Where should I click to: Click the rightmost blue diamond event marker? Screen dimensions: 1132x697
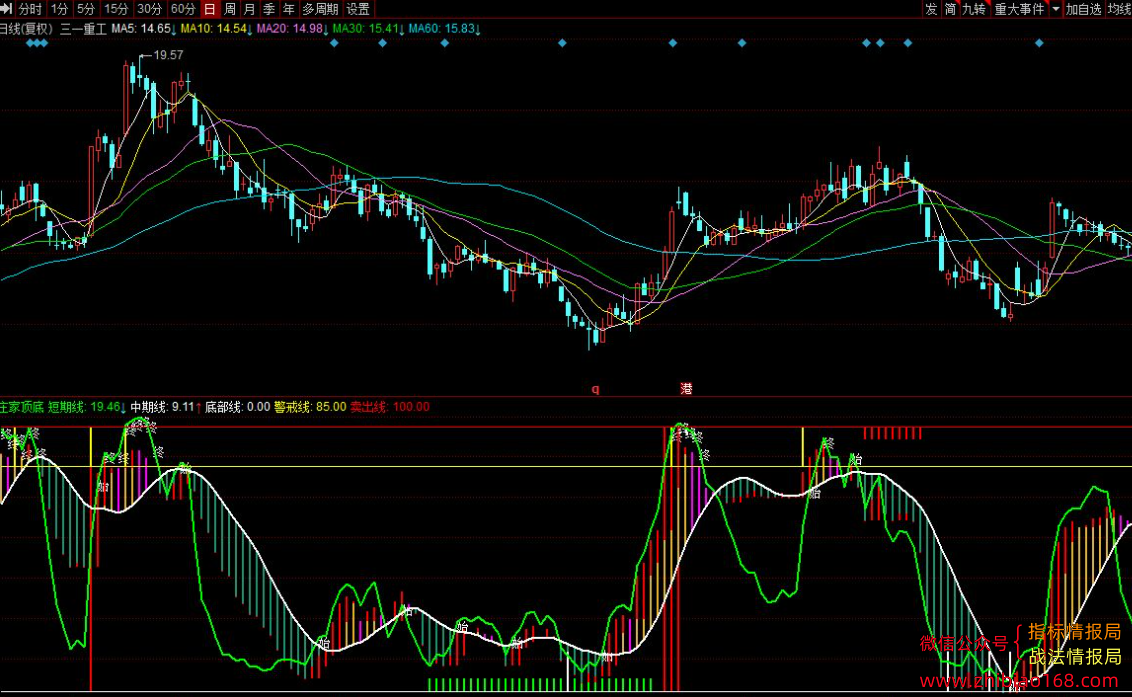point(1039,43)
